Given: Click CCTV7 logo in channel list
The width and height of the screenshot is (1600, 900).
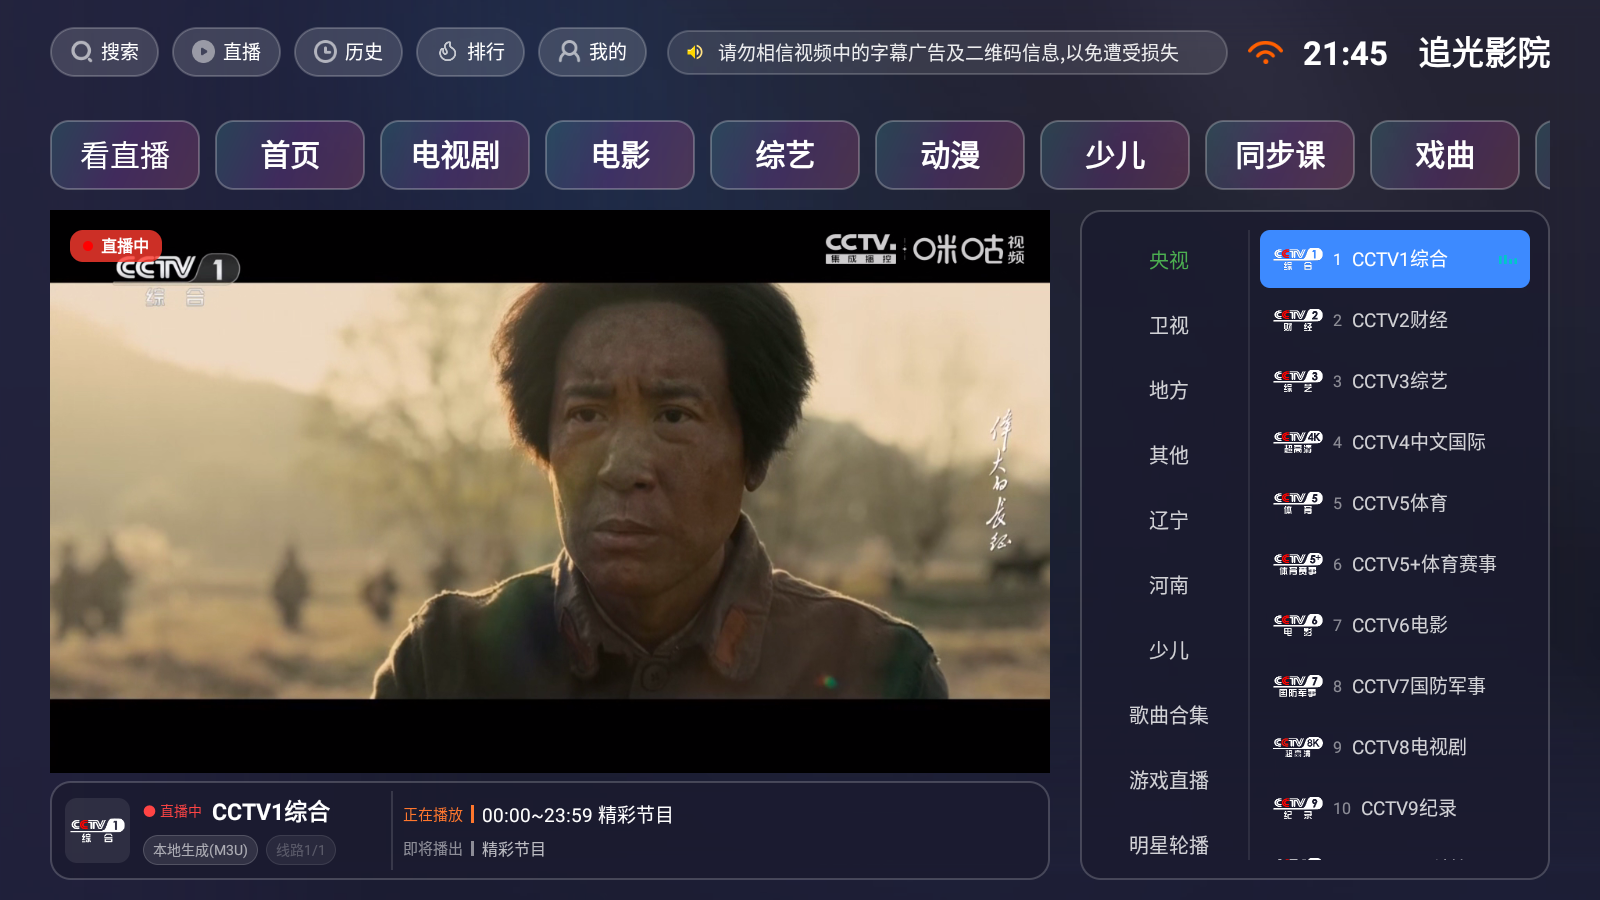Looking at the screenshot, I should tap(1298, 686).
